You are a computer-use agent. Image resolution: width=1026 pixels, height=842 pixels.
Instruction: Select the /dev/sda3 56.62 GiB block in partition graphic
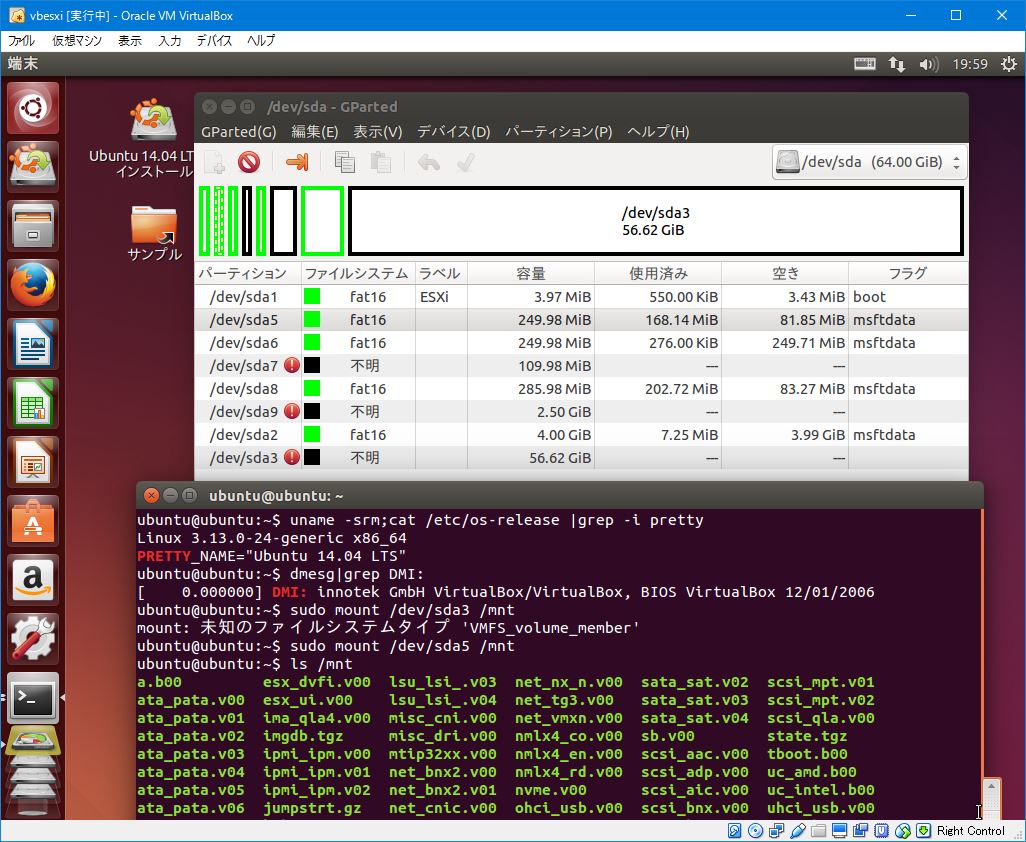(x=656, y=221)
